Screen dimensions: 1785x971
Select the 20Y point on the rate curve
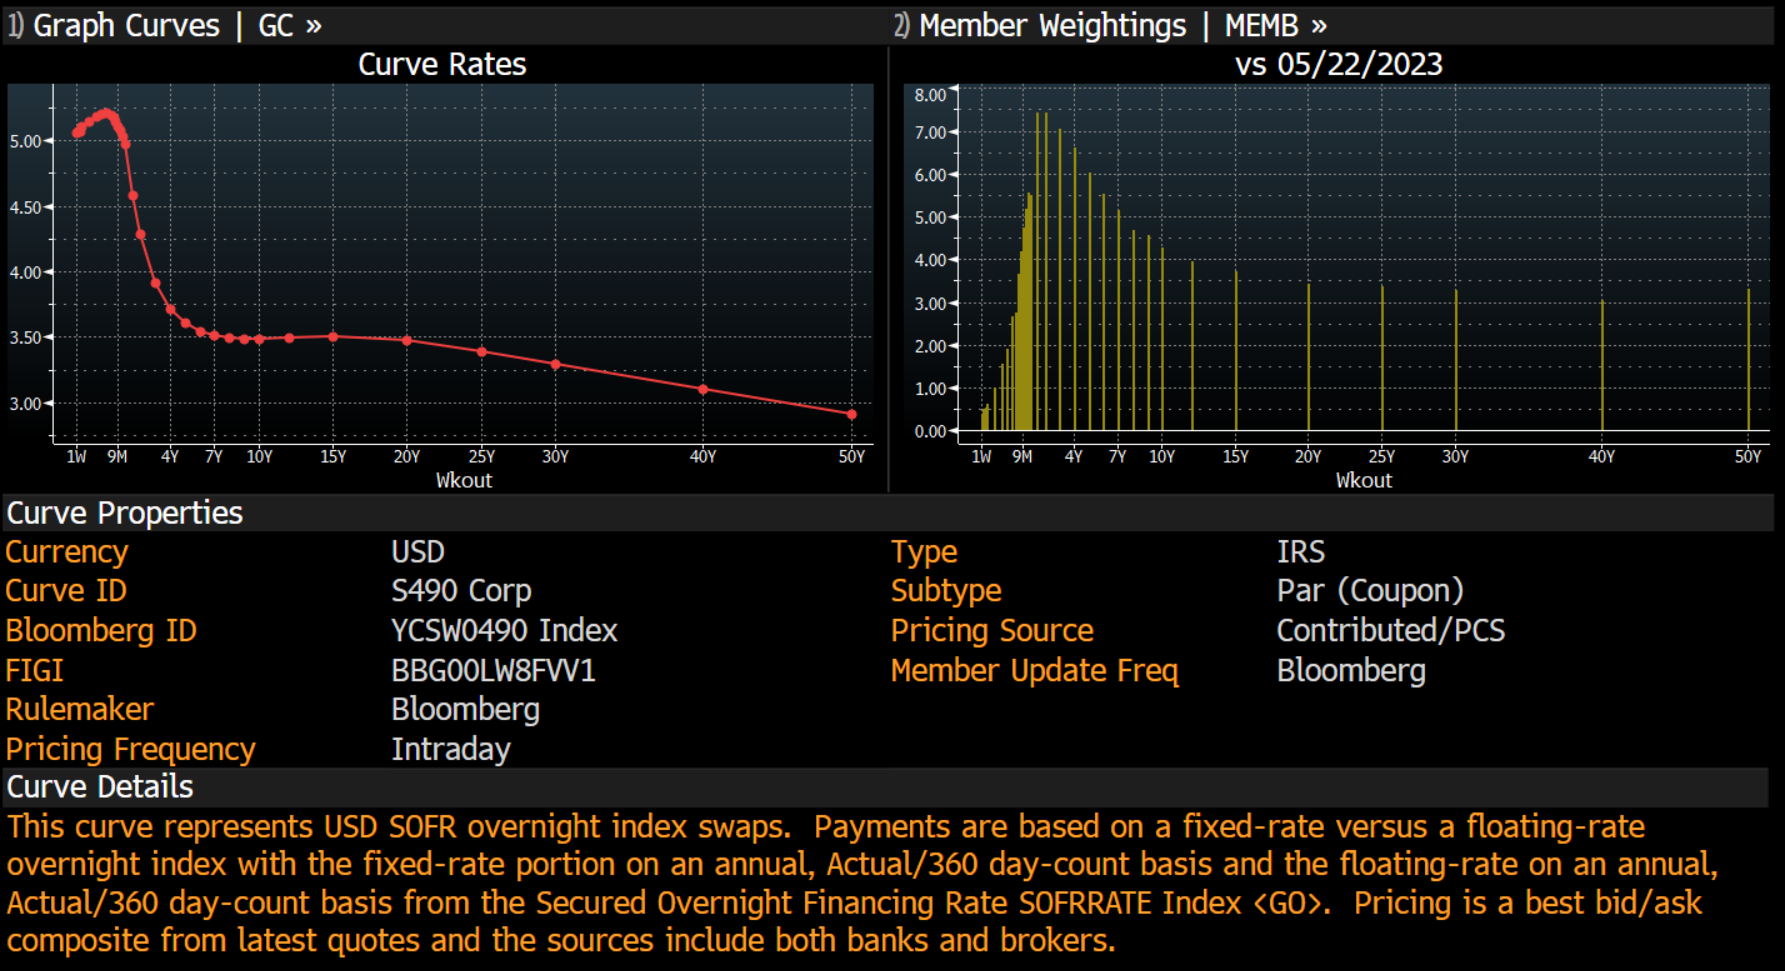pos(407,341)
